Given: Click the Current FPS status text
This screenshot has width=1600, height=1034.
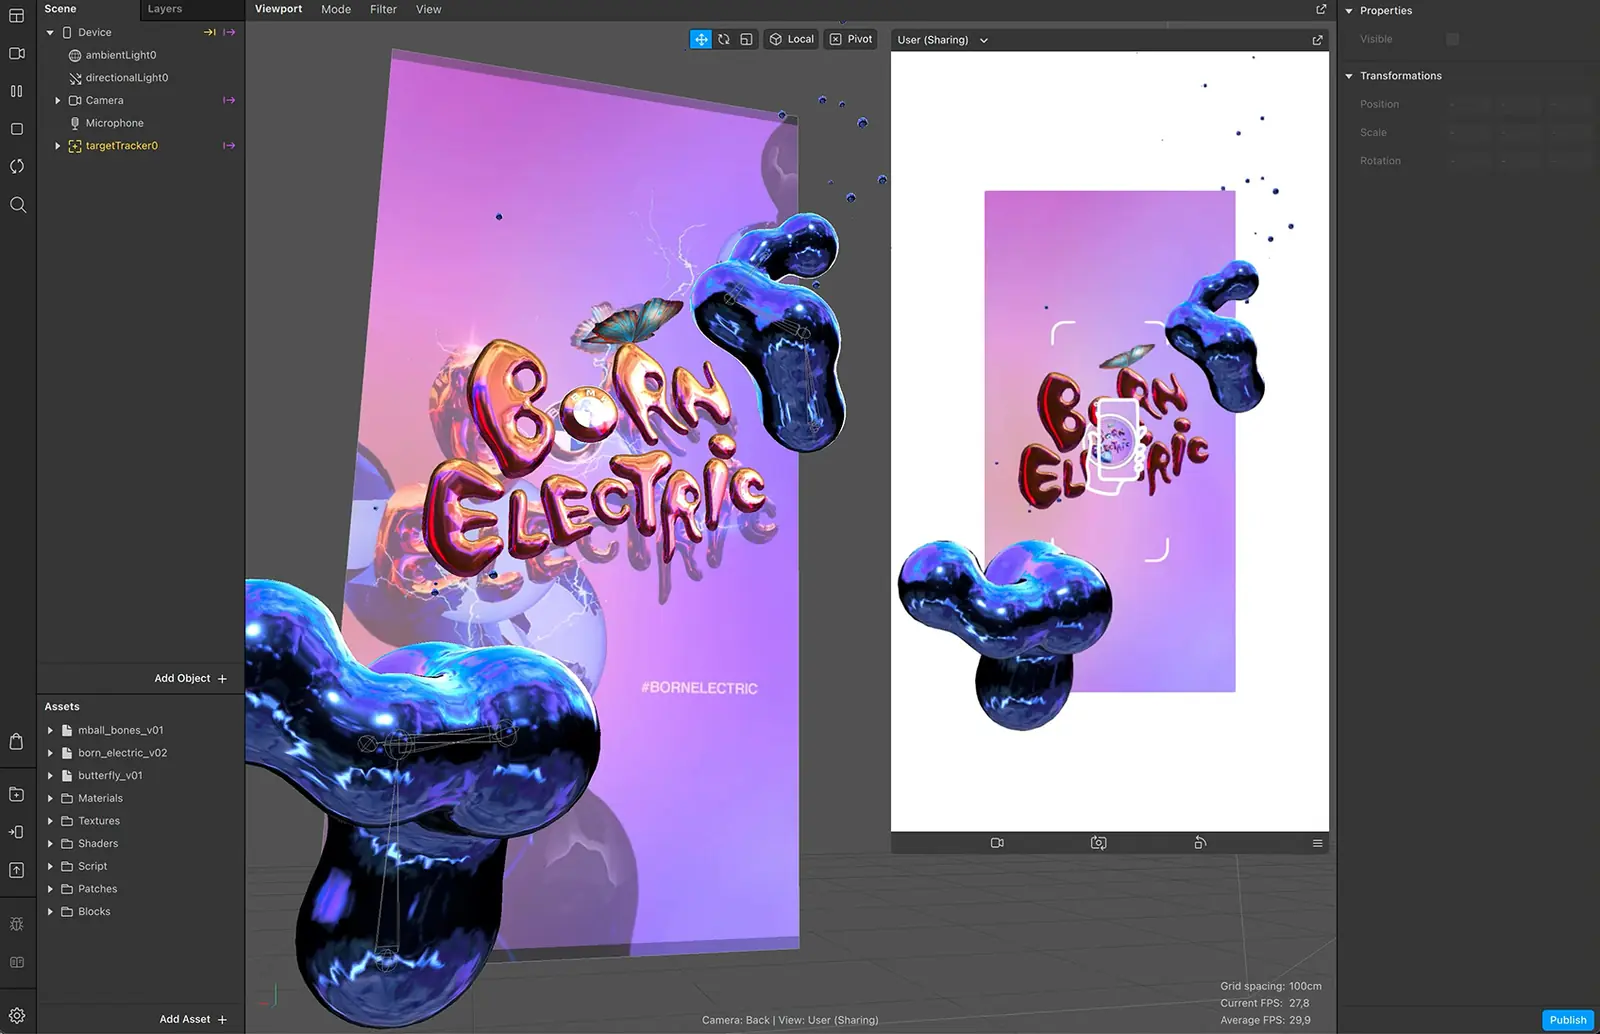Looking at the screenshot, I should click(1264, 1003).
